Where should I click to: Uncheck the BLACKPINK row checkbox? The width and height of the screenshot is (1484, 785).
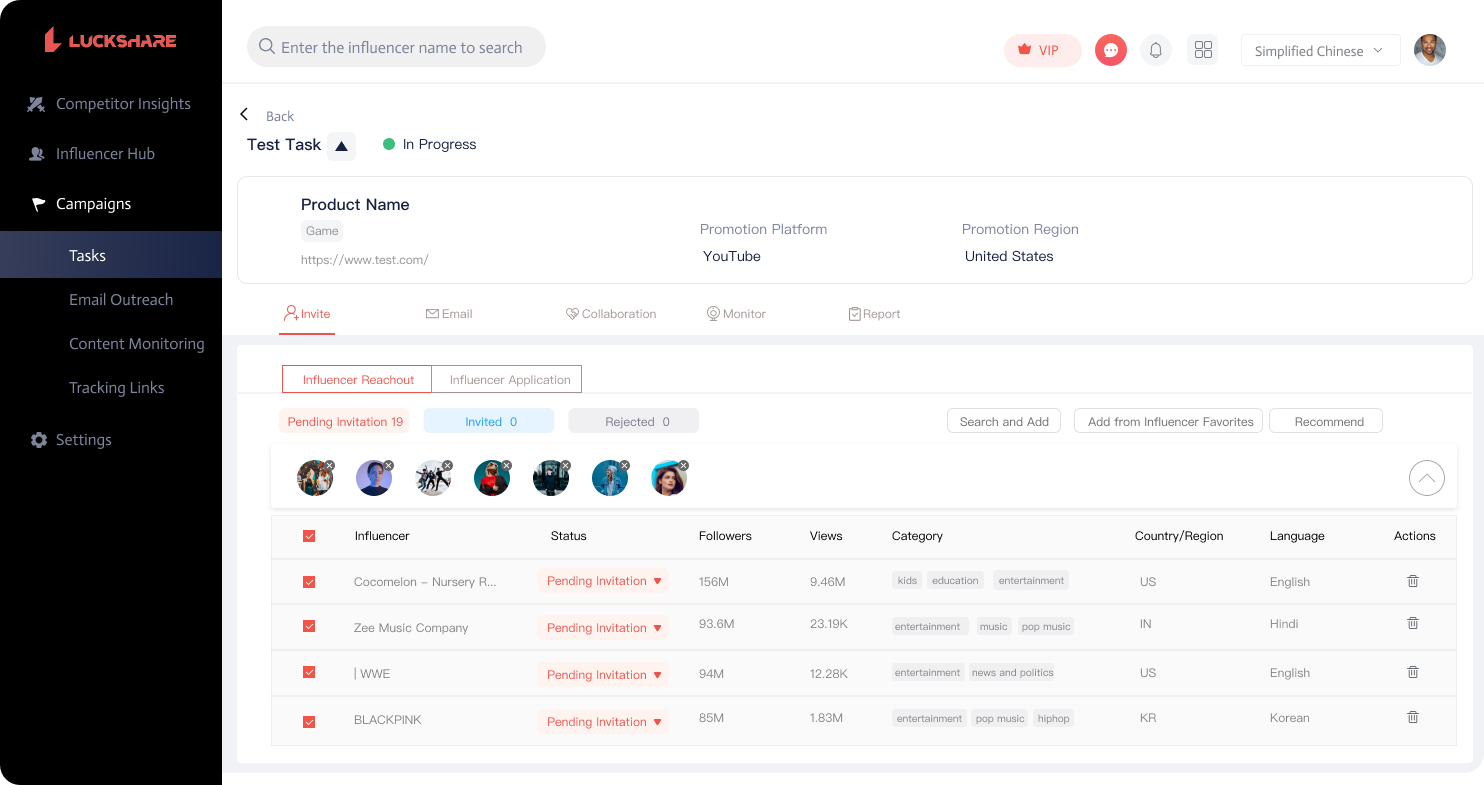(309, 721)
